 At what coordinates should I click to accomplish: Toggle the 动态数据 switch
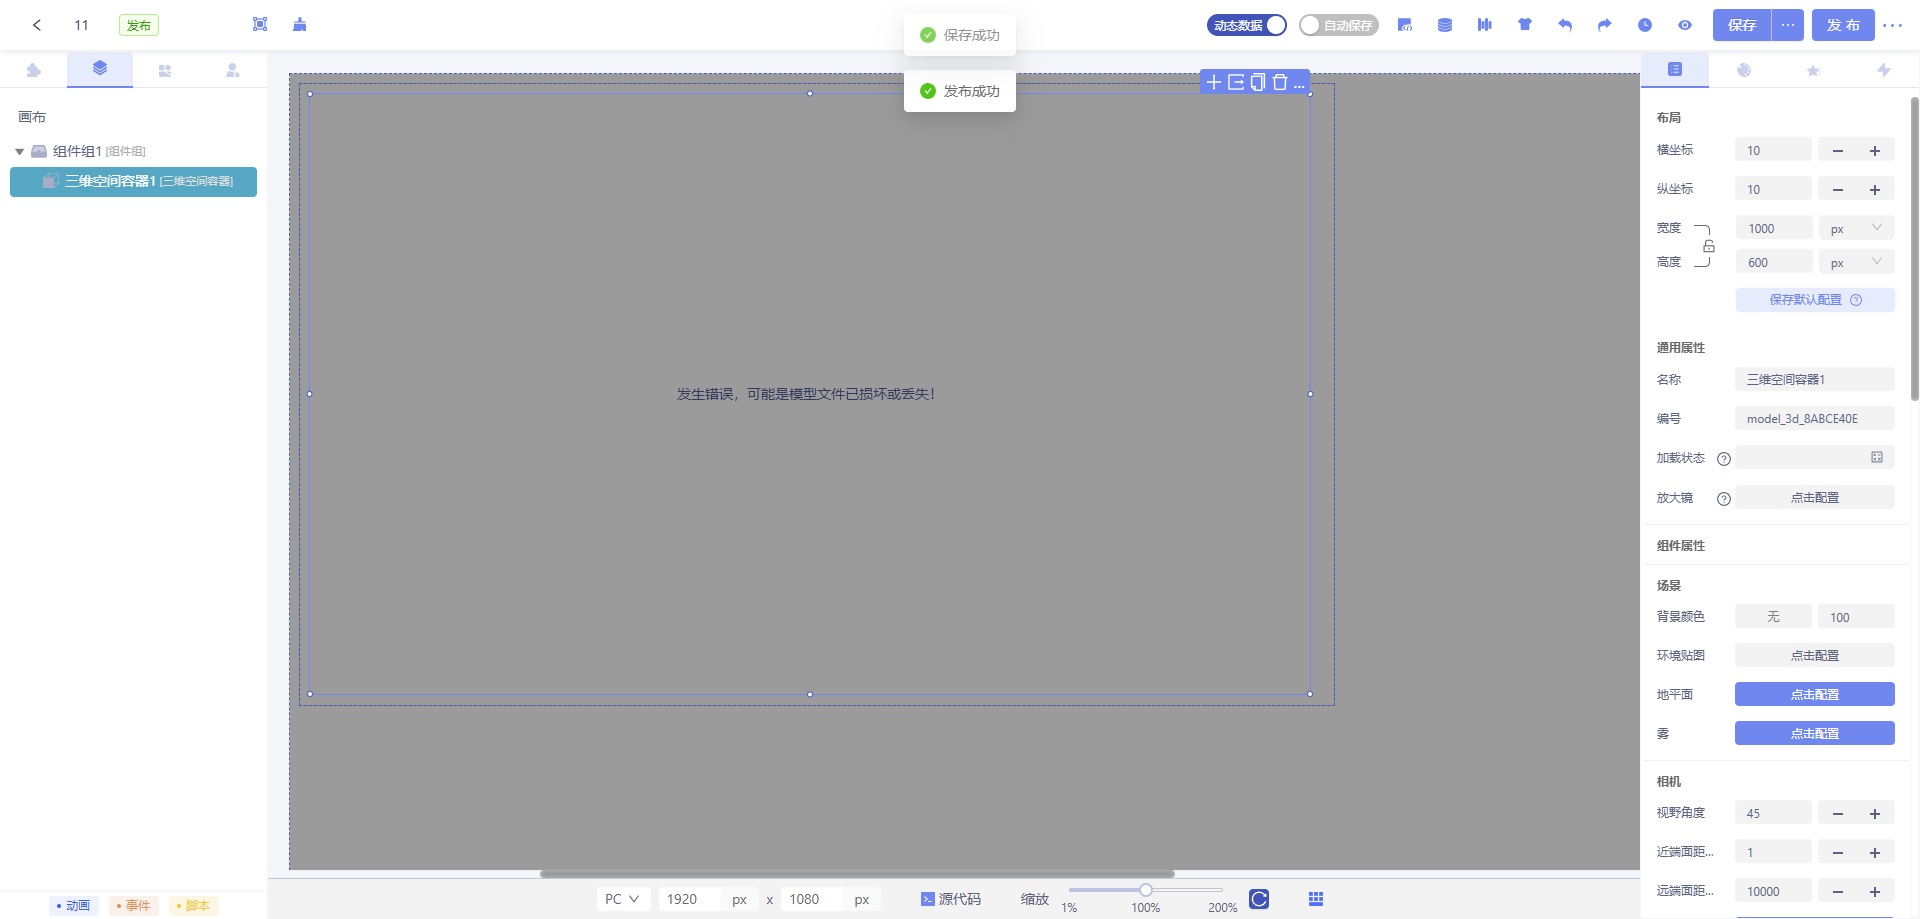[1247, 25]
